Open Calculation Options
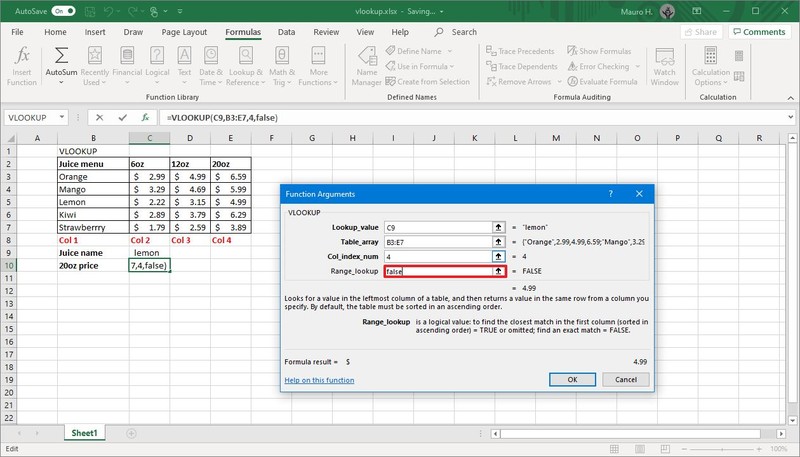This screenshot has width=800, height=457. (x=711, y=66)
